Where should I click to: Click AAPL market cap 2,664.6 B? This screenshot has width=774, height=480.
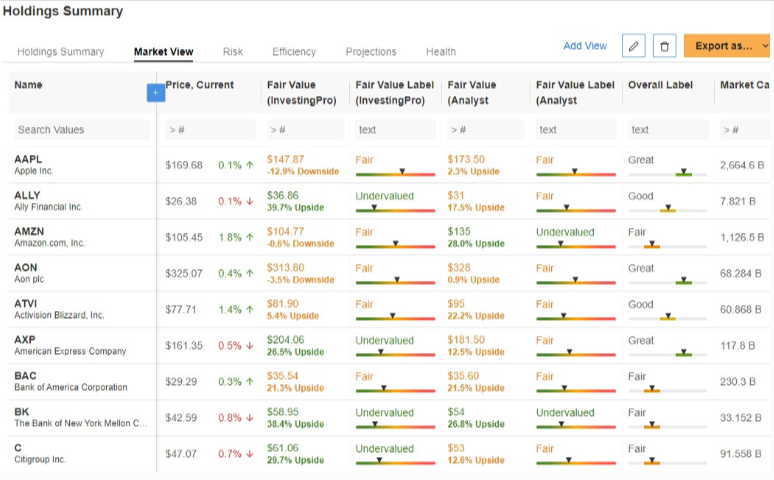(x=742, y=165)
